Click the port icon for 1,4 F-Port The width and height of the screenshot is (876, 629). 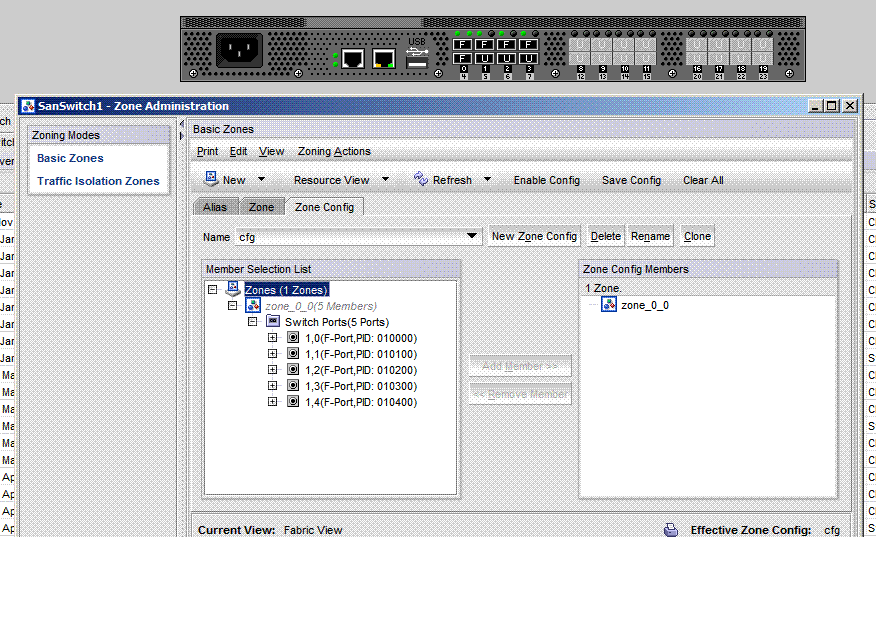(293, 402)
